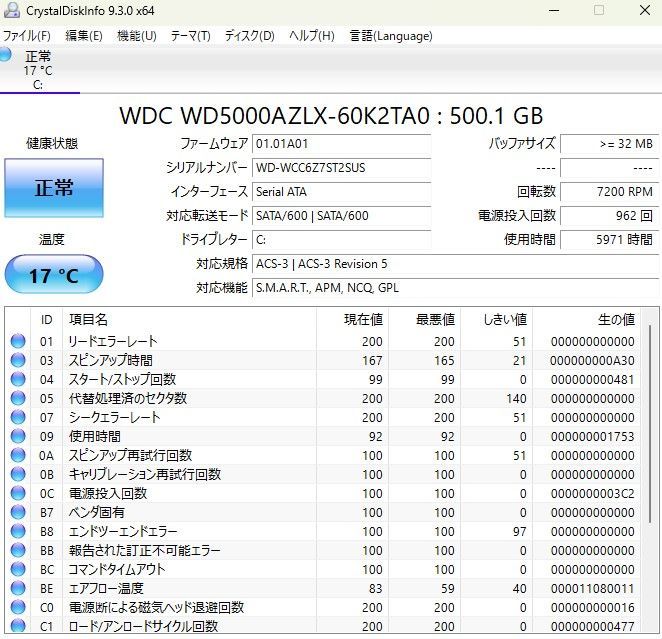Screen dimensions: 662x639
Task: Click the buffer size field >= 32 MB
Action: click(x=610, y=144)
